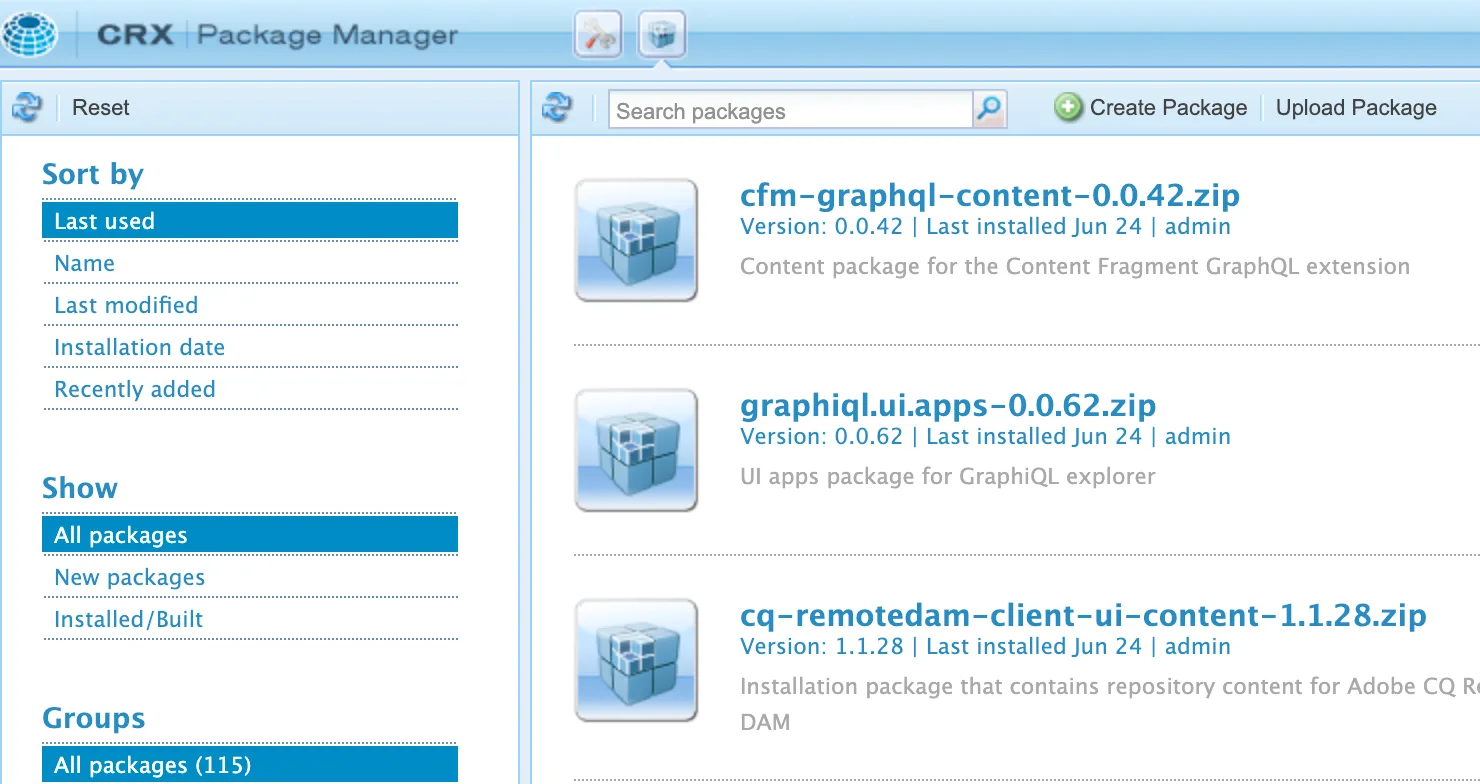Screen dimensions: 1480x784
Task: Select All packages (115) group
Action: [152, 765]
